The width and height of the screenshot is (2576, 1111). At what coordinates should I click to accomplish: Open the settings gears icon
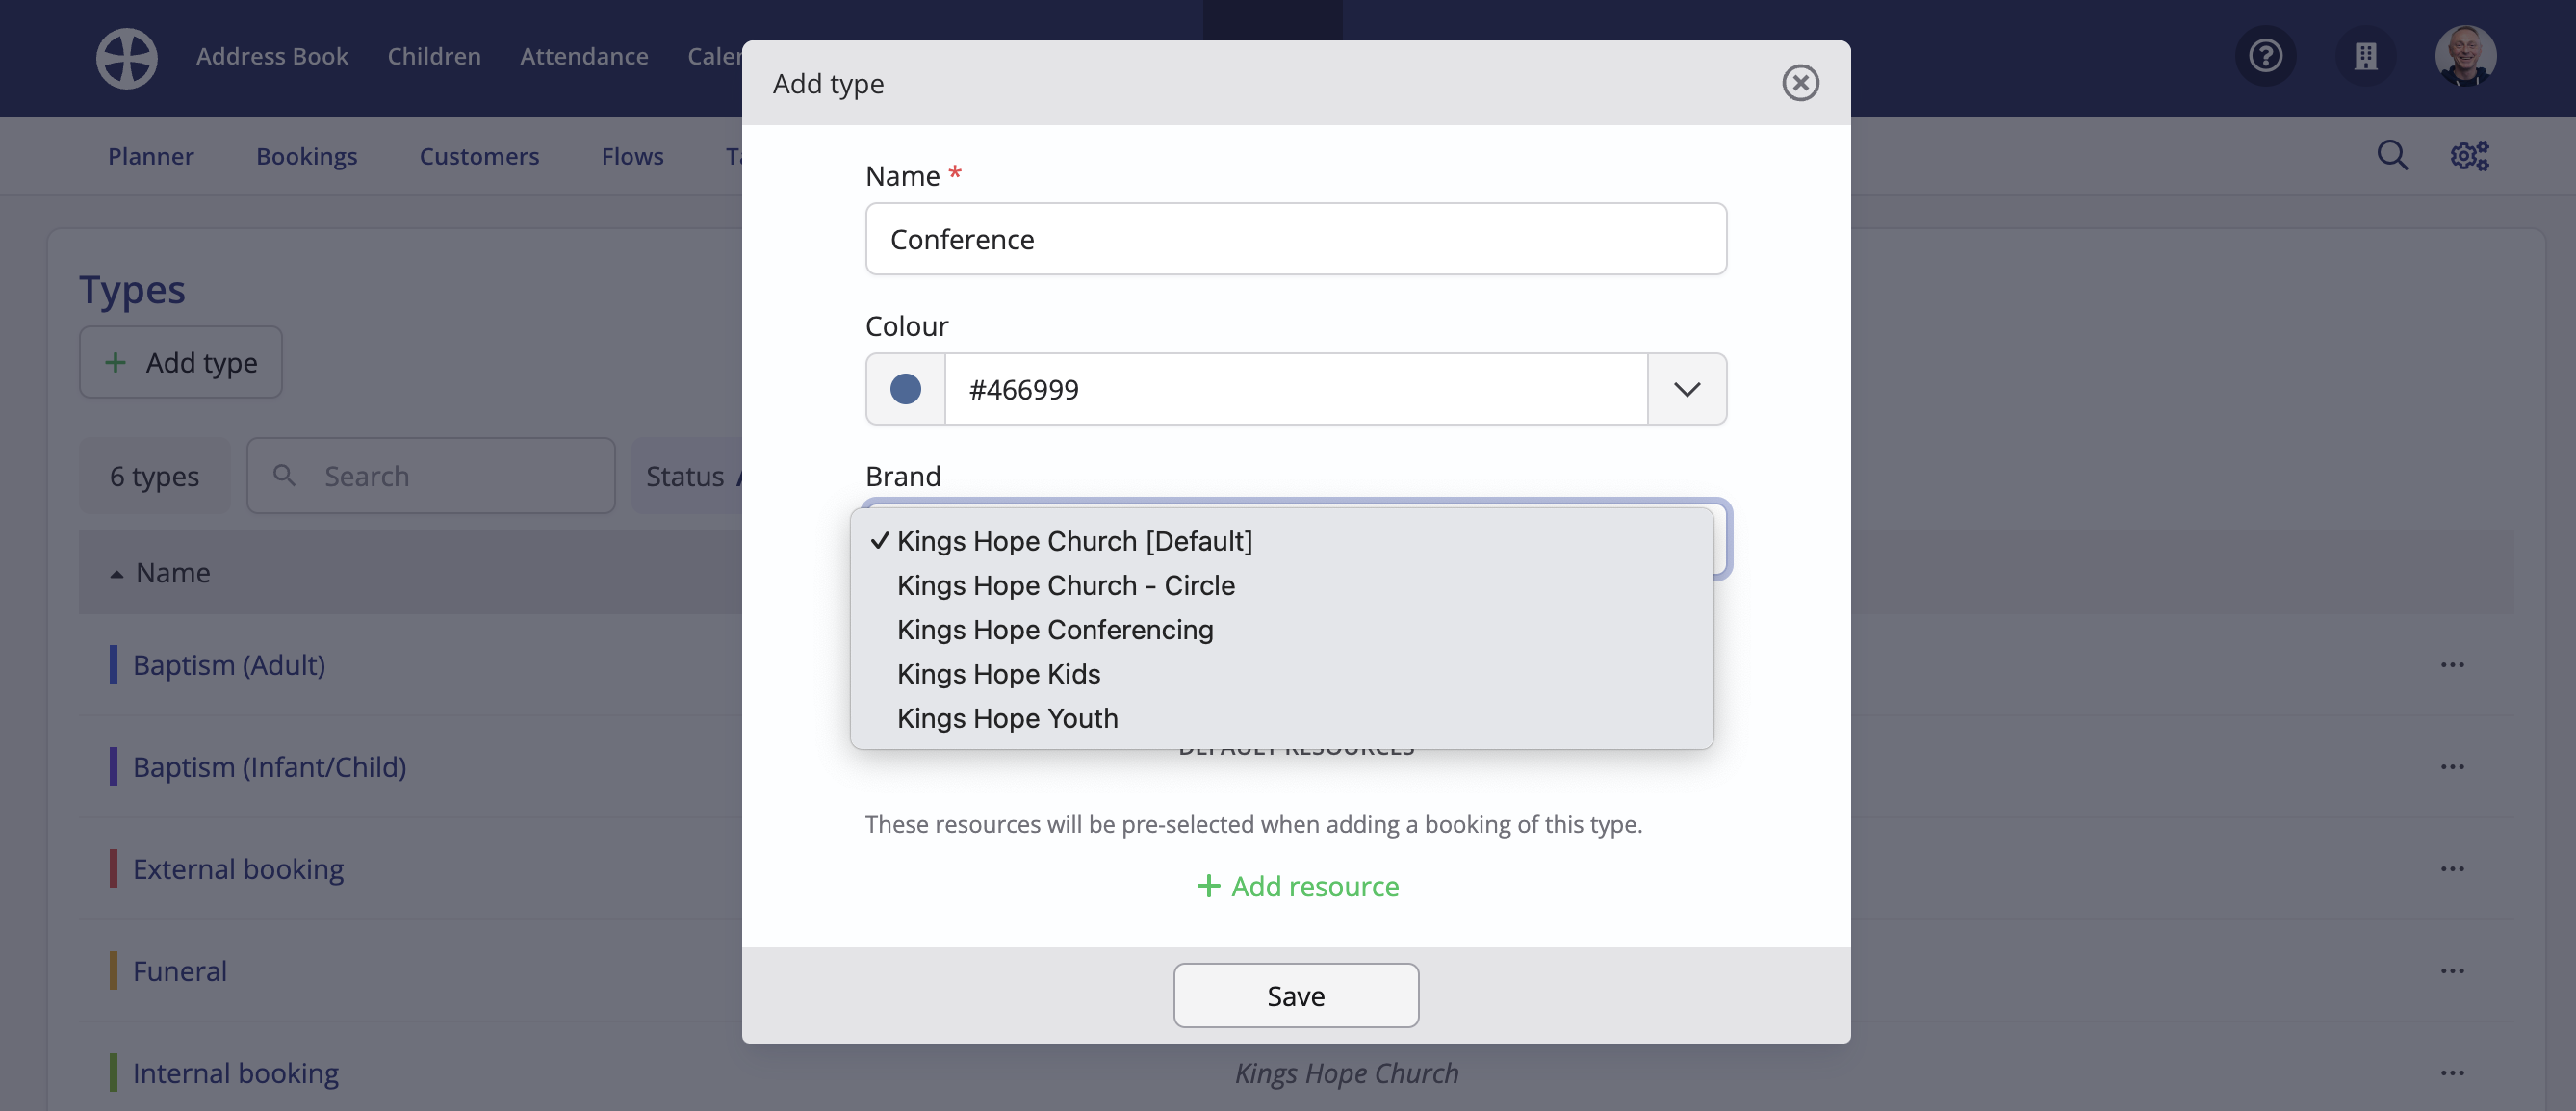[x=2469, y=155]
